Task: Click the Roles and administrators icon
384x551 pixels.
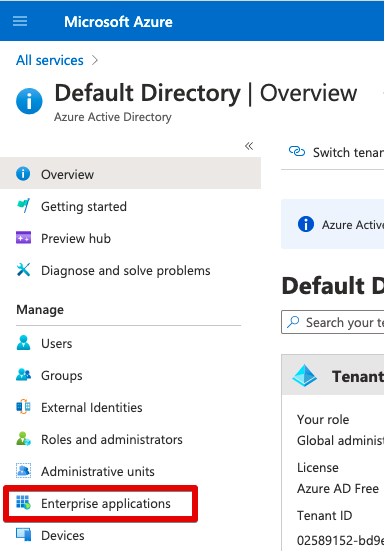Action: click(x=24, y=439)
